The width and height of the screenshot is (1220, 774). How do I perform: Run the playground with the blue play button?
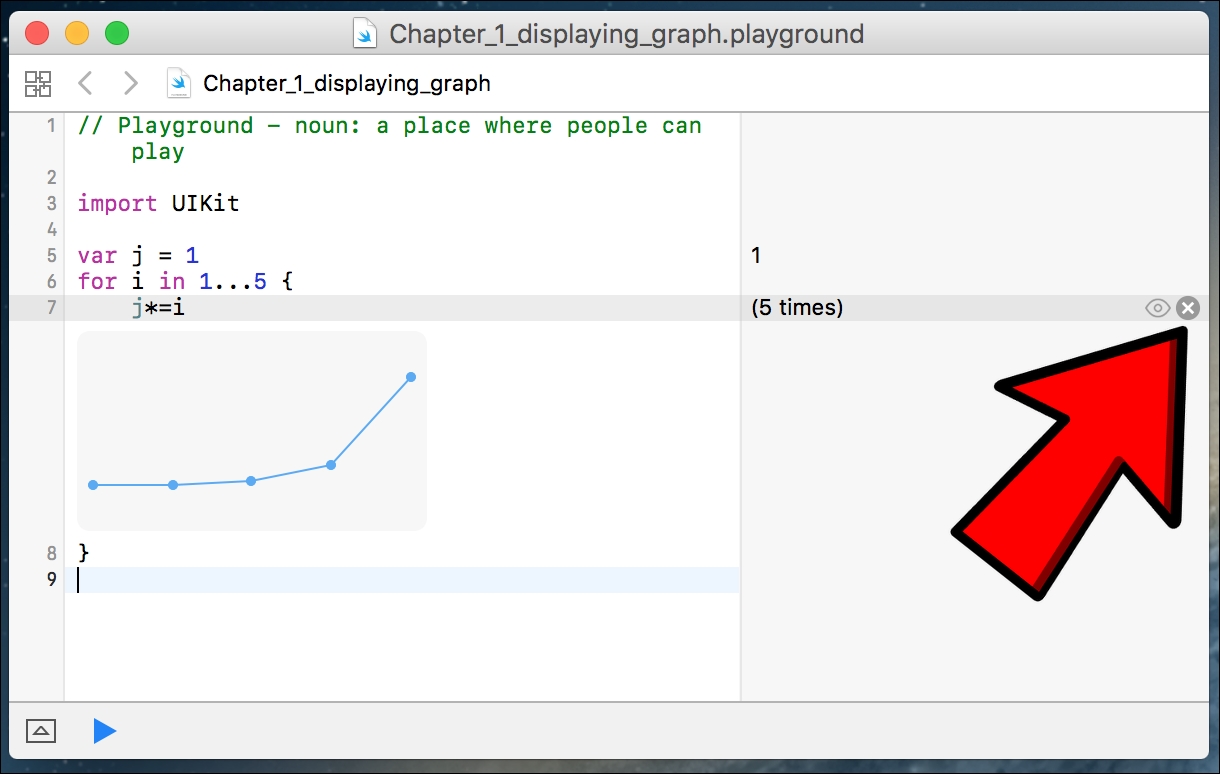[104, 731]
